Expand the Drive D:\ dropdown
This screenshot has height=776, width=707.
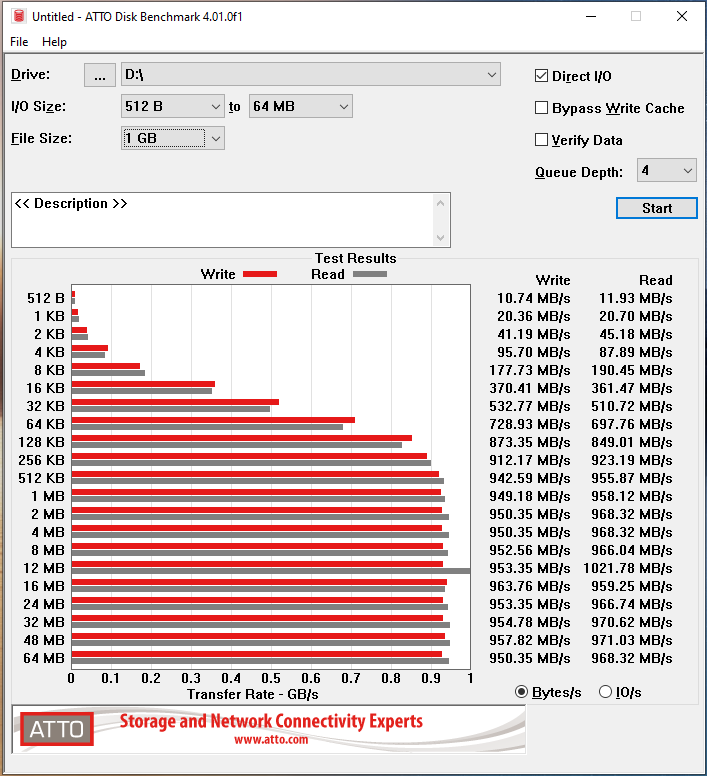(311, 75)
